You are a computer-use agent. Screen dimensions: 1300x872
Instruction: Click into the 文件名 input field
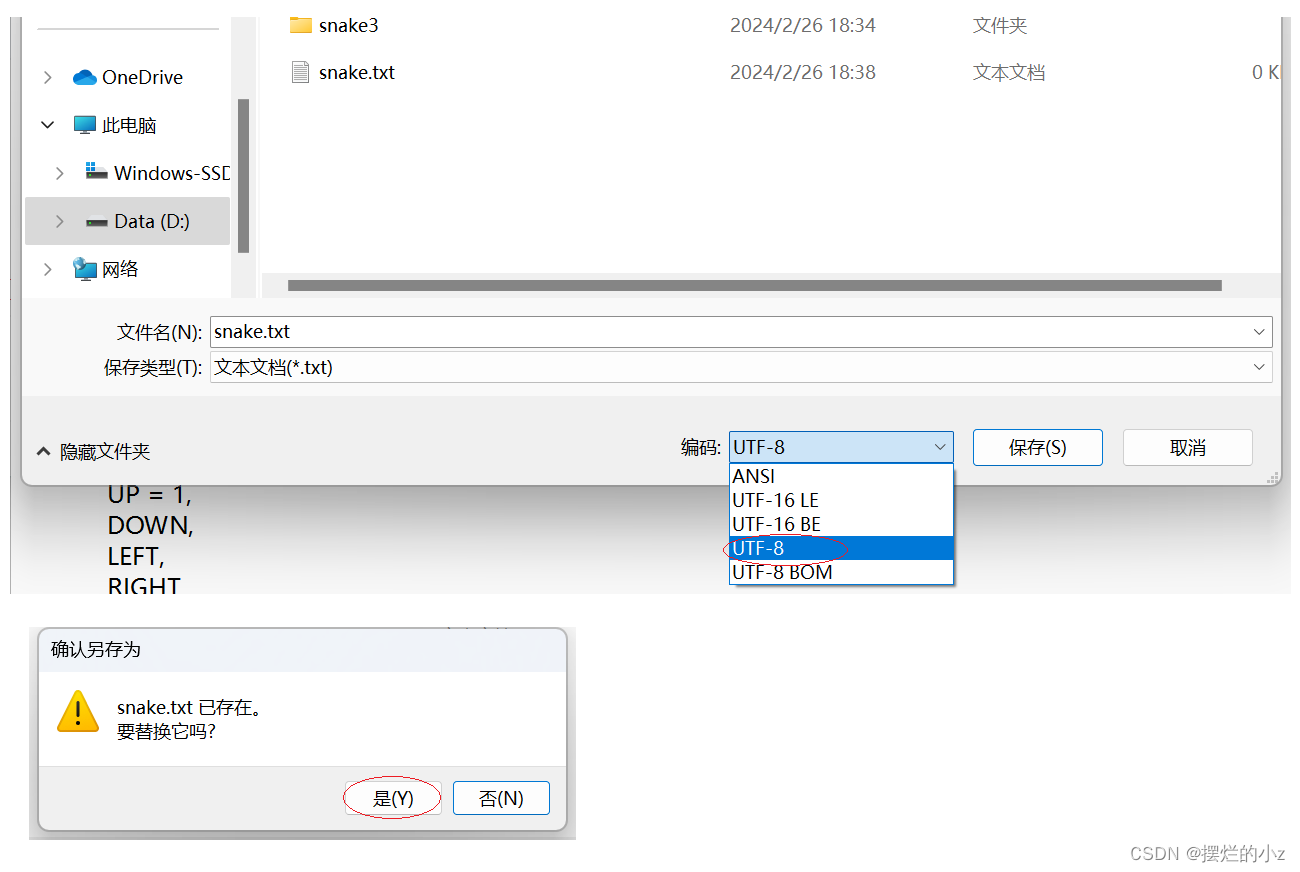(741, 332)
